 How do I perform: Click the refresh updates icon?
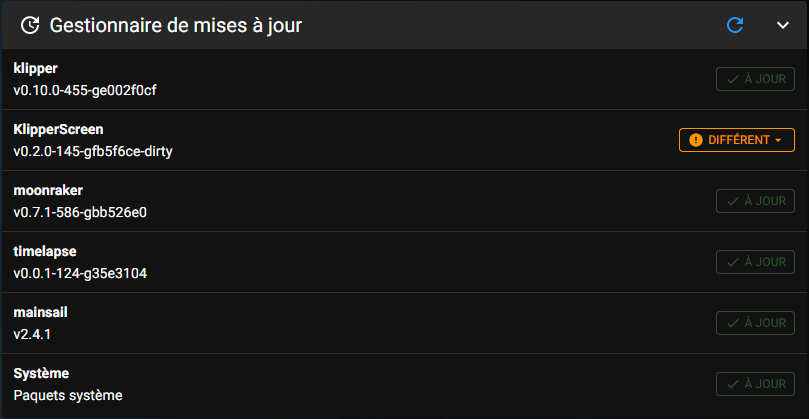coord(735,25)
